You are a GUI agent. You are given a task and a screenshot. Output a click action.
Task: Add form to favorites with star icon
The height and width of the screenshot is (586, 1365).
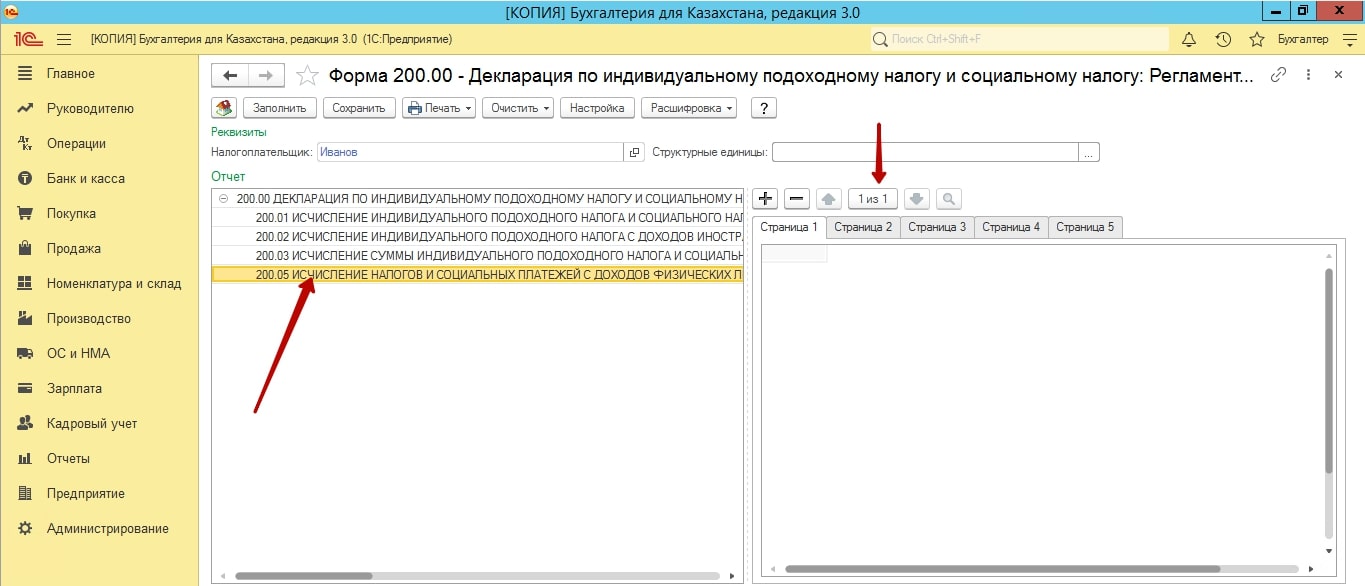pyautogui.click(x=309, y=75)
